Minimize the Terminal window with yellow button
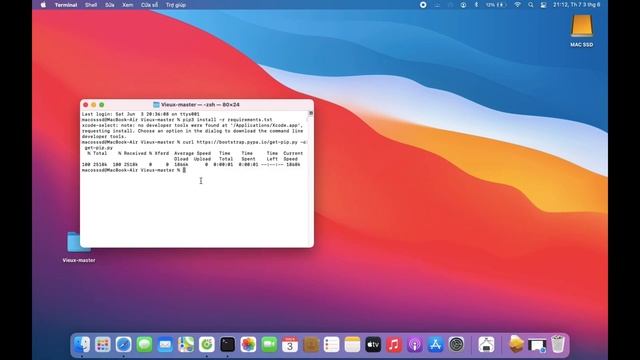Viewport: 640px width, 360px height. point(93,105)
